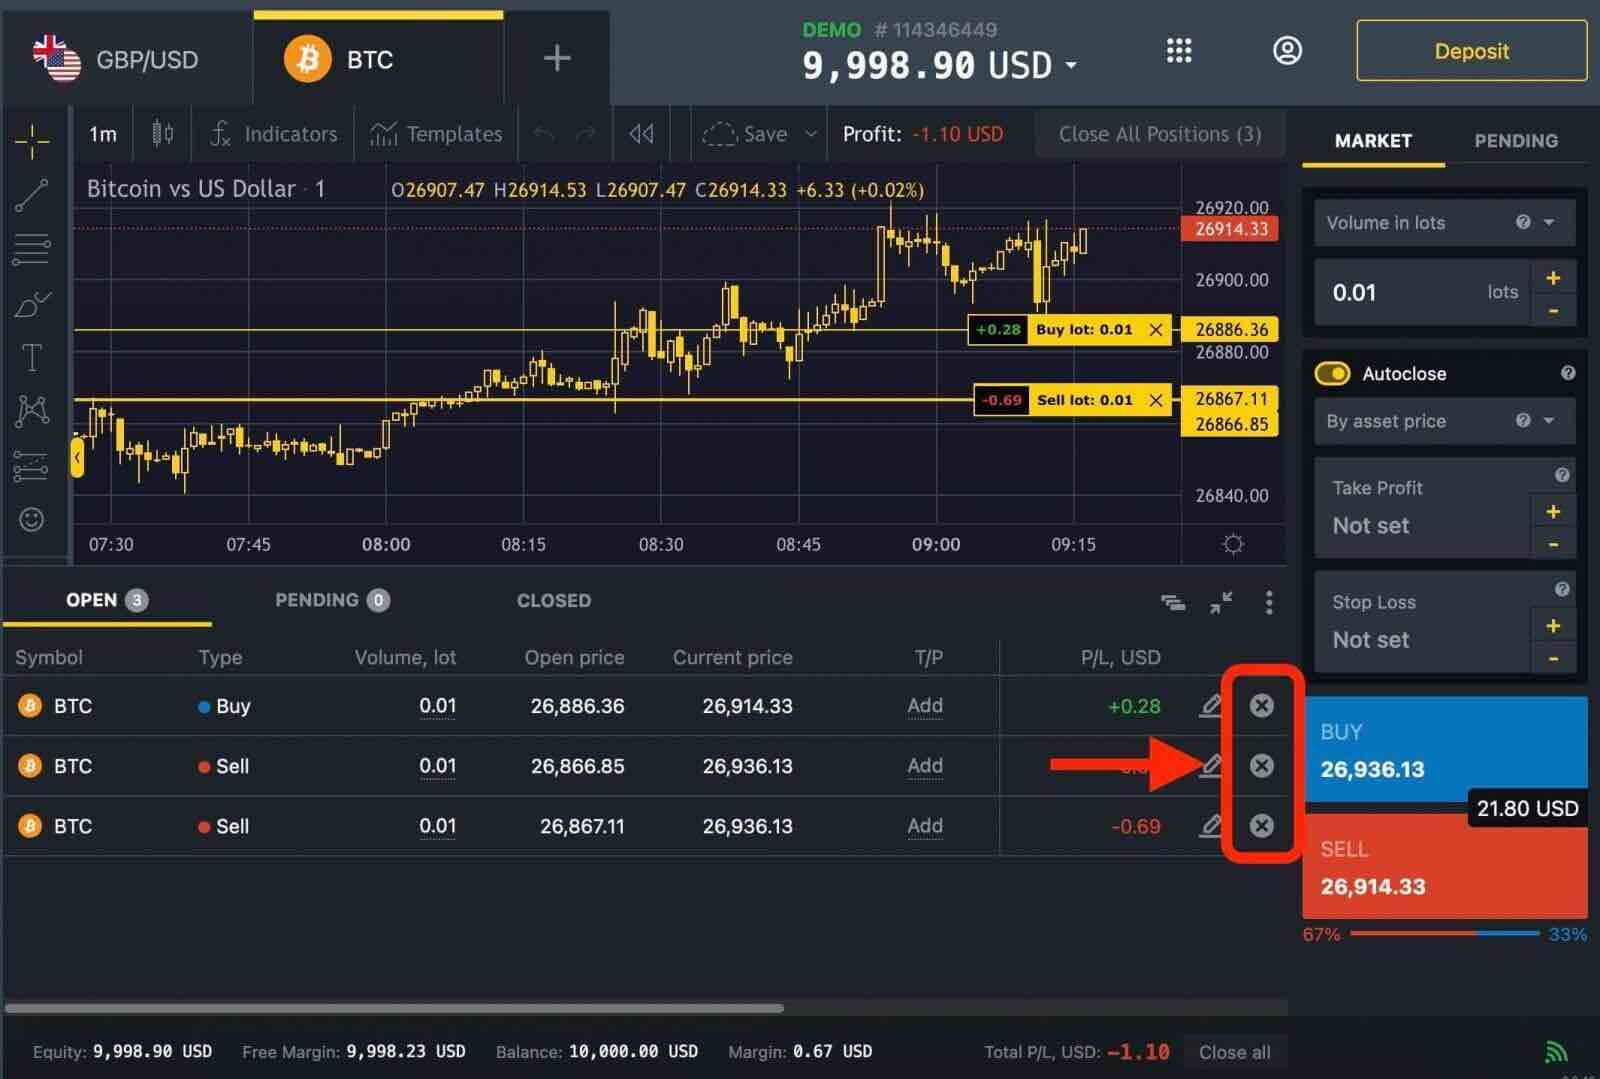Select the emoji drawing tool
This screenshot has width=1600, height=1079.
33,519
